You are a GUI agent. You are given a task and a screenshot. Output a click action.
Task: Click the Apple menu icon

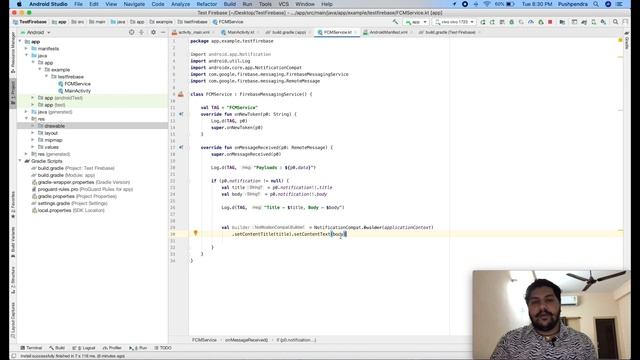(19, 4)
